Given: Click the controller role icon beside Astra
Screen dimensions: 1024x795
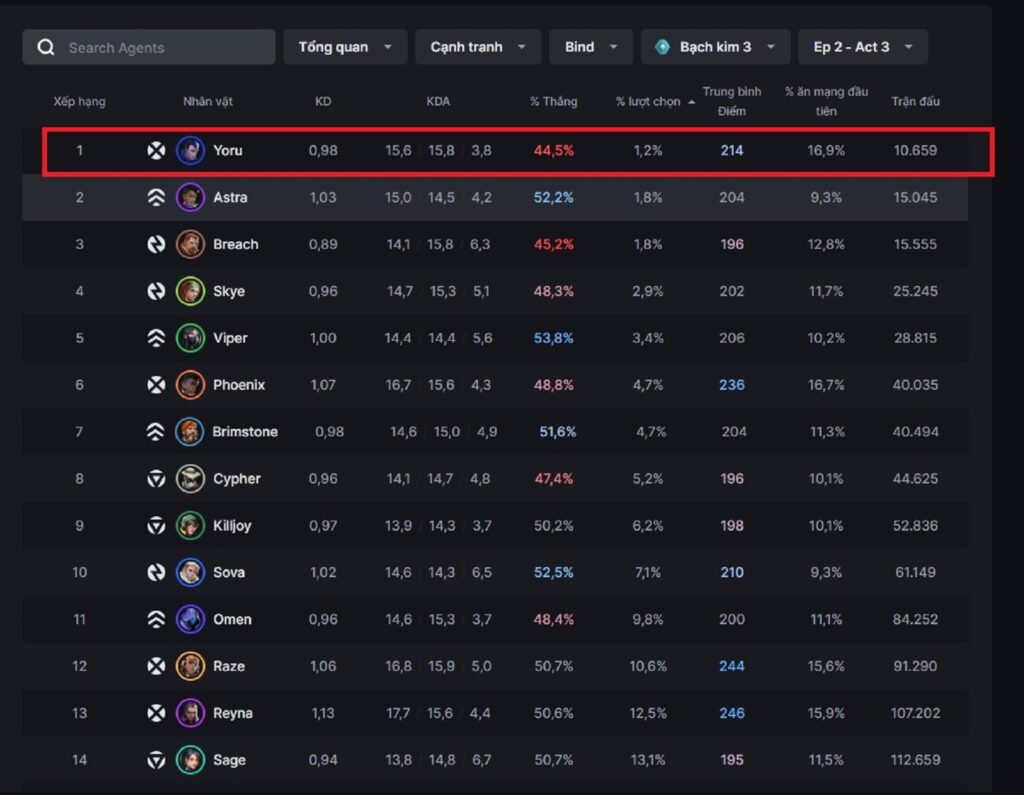Looking at the screenshot, I should click(156, 197).
